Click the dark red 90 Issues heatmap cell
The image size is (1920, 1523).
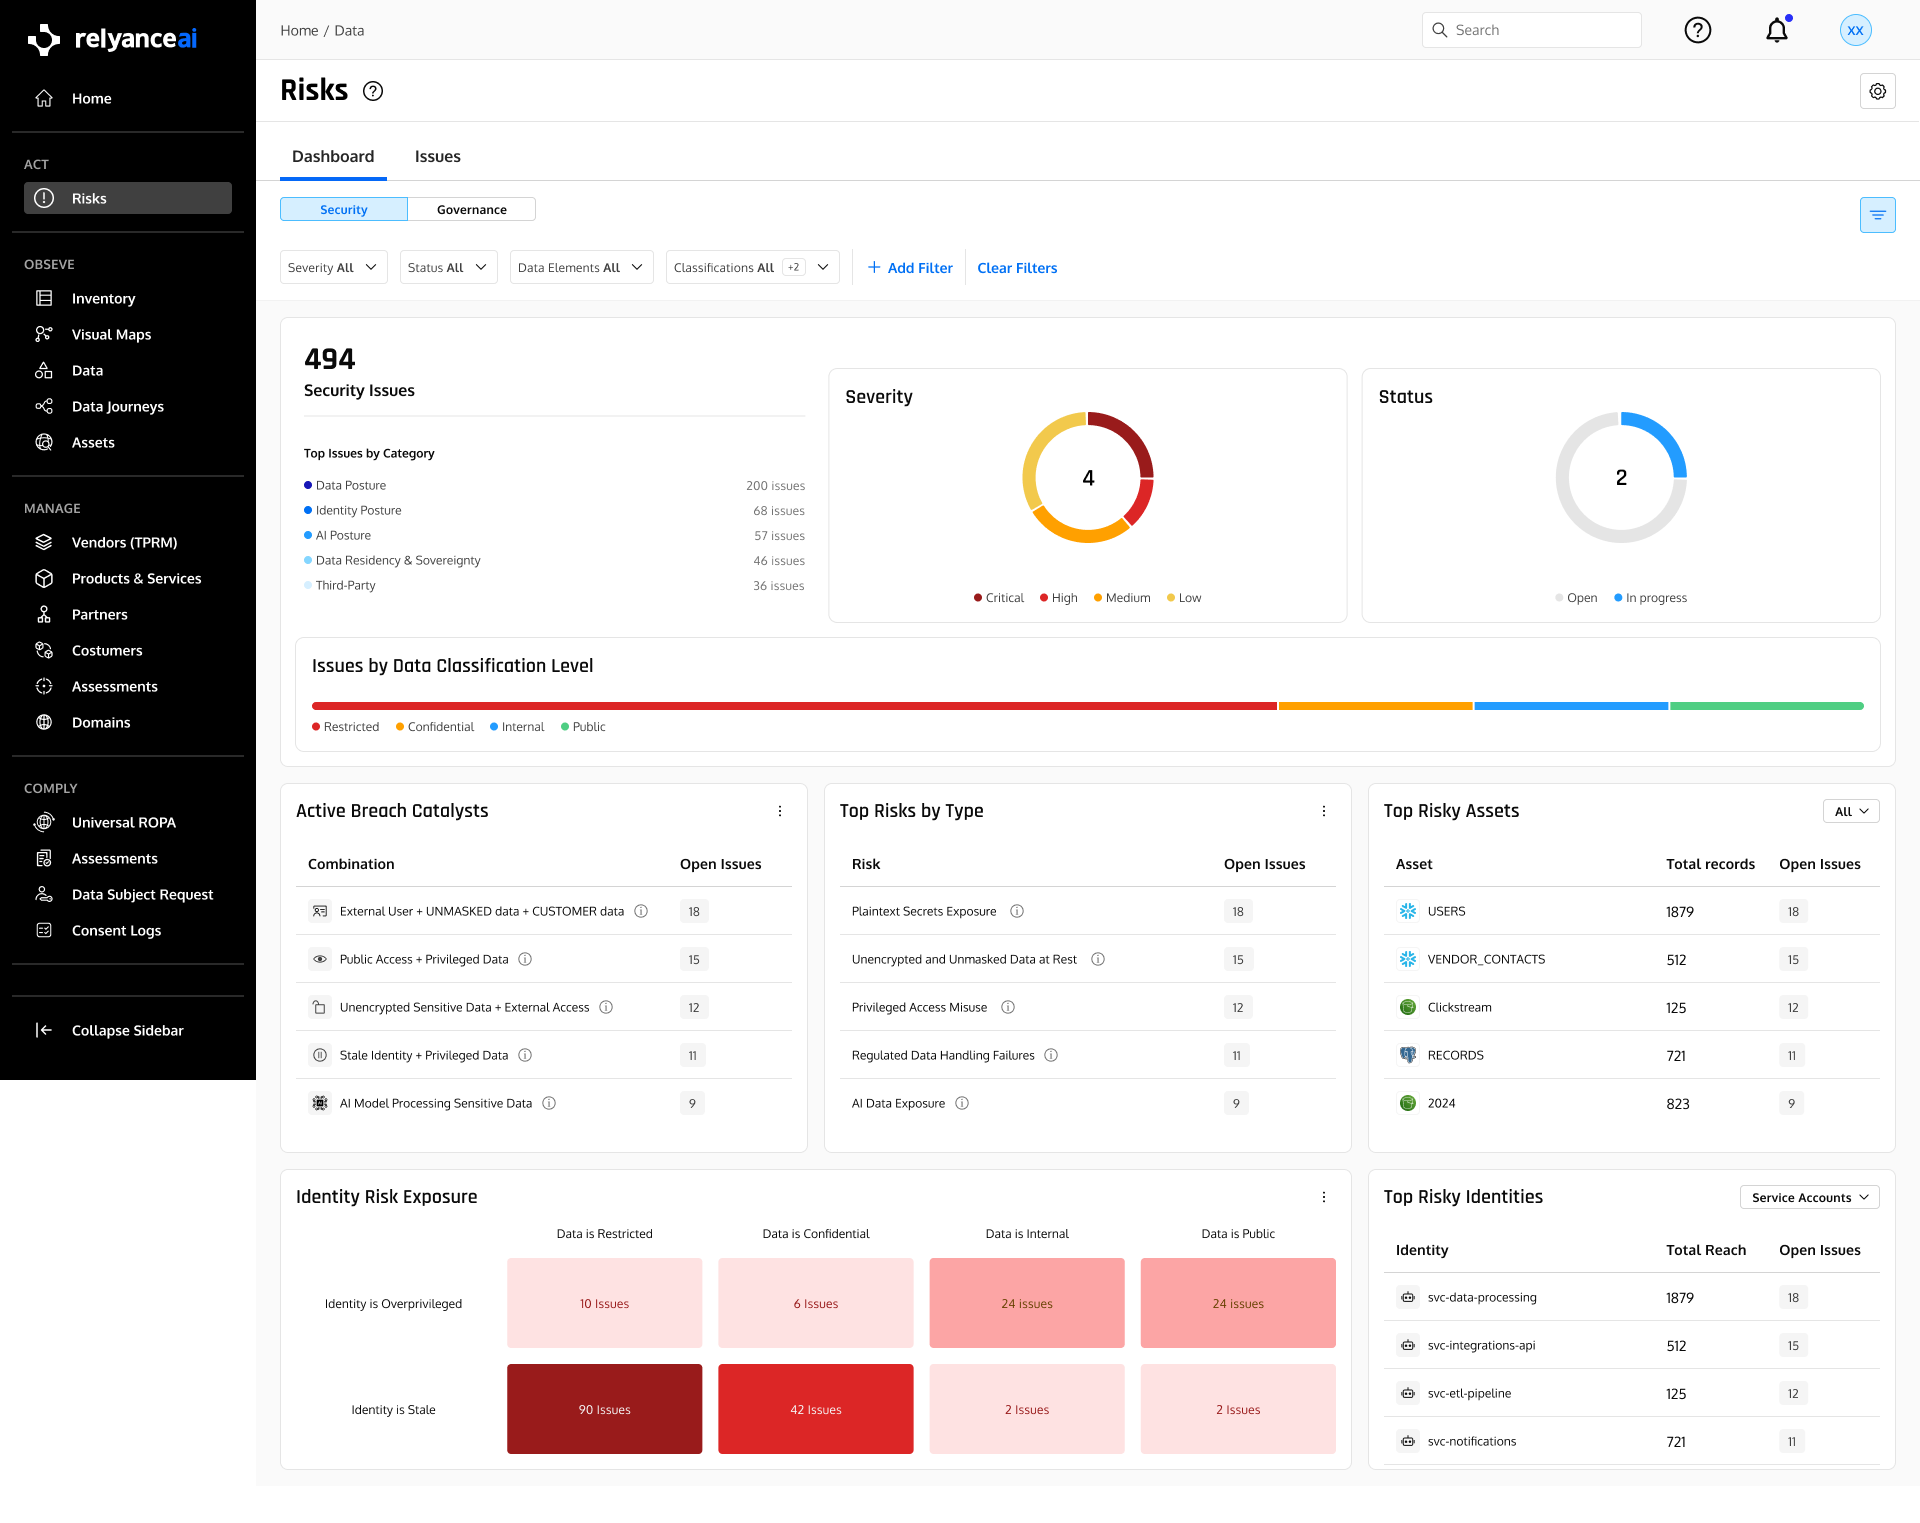point(604,1408)
